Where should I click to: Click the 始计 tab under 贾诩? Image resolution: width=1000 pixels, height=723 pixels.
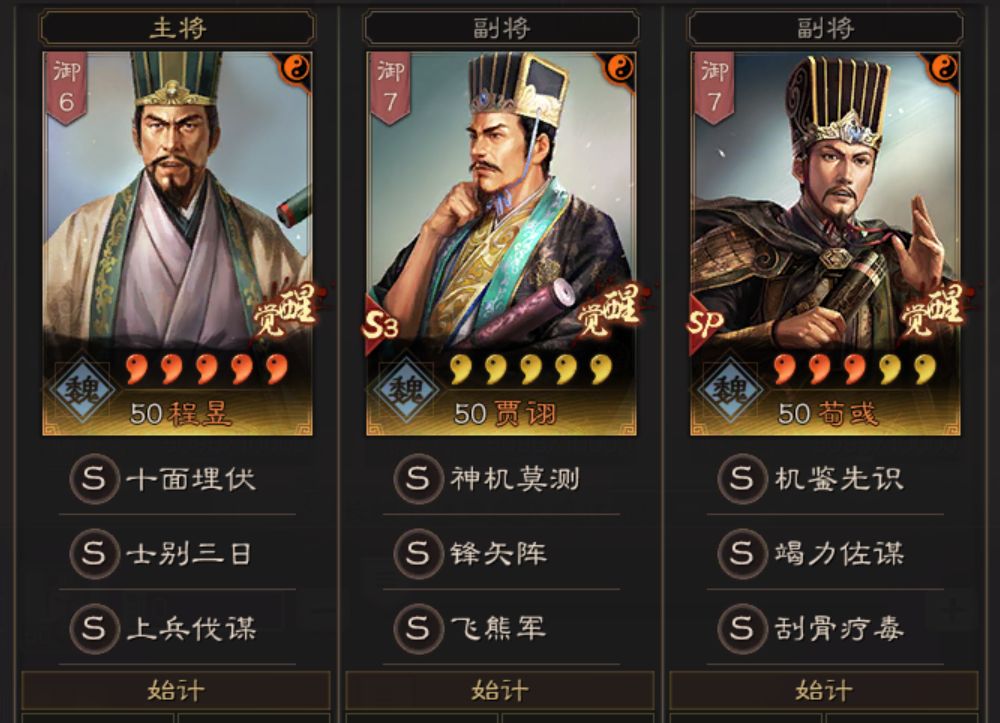pos(500,690)
